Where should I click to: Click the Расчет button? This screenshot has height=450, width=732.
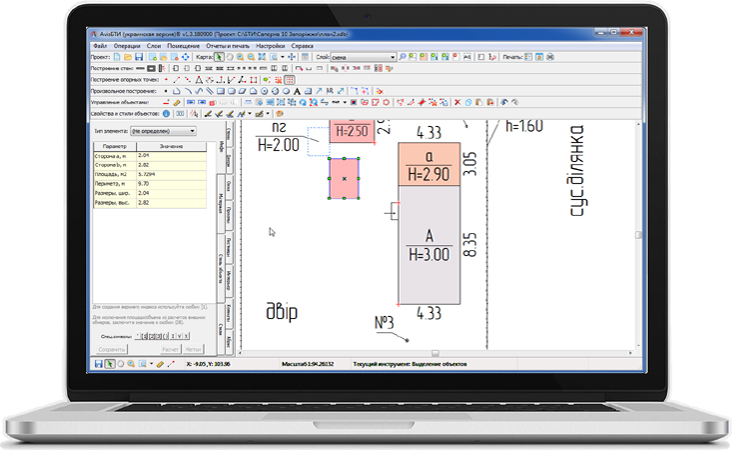click(x=170, y=350)
